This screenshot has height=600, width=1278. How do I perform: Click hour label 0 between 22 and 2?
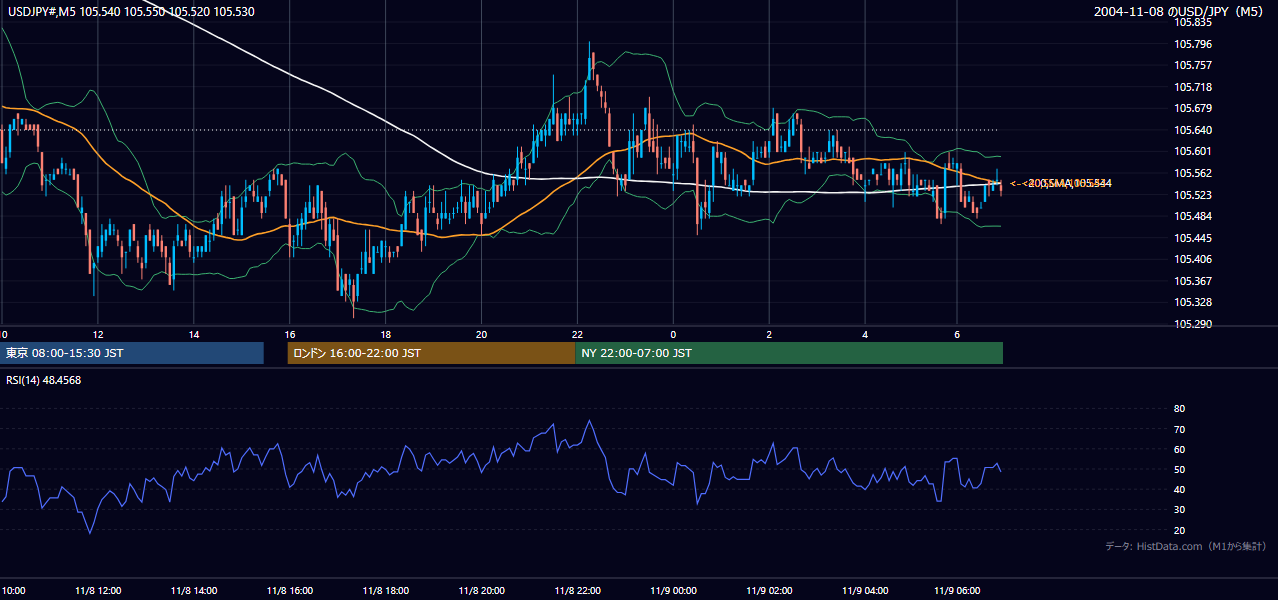point(674,334)
